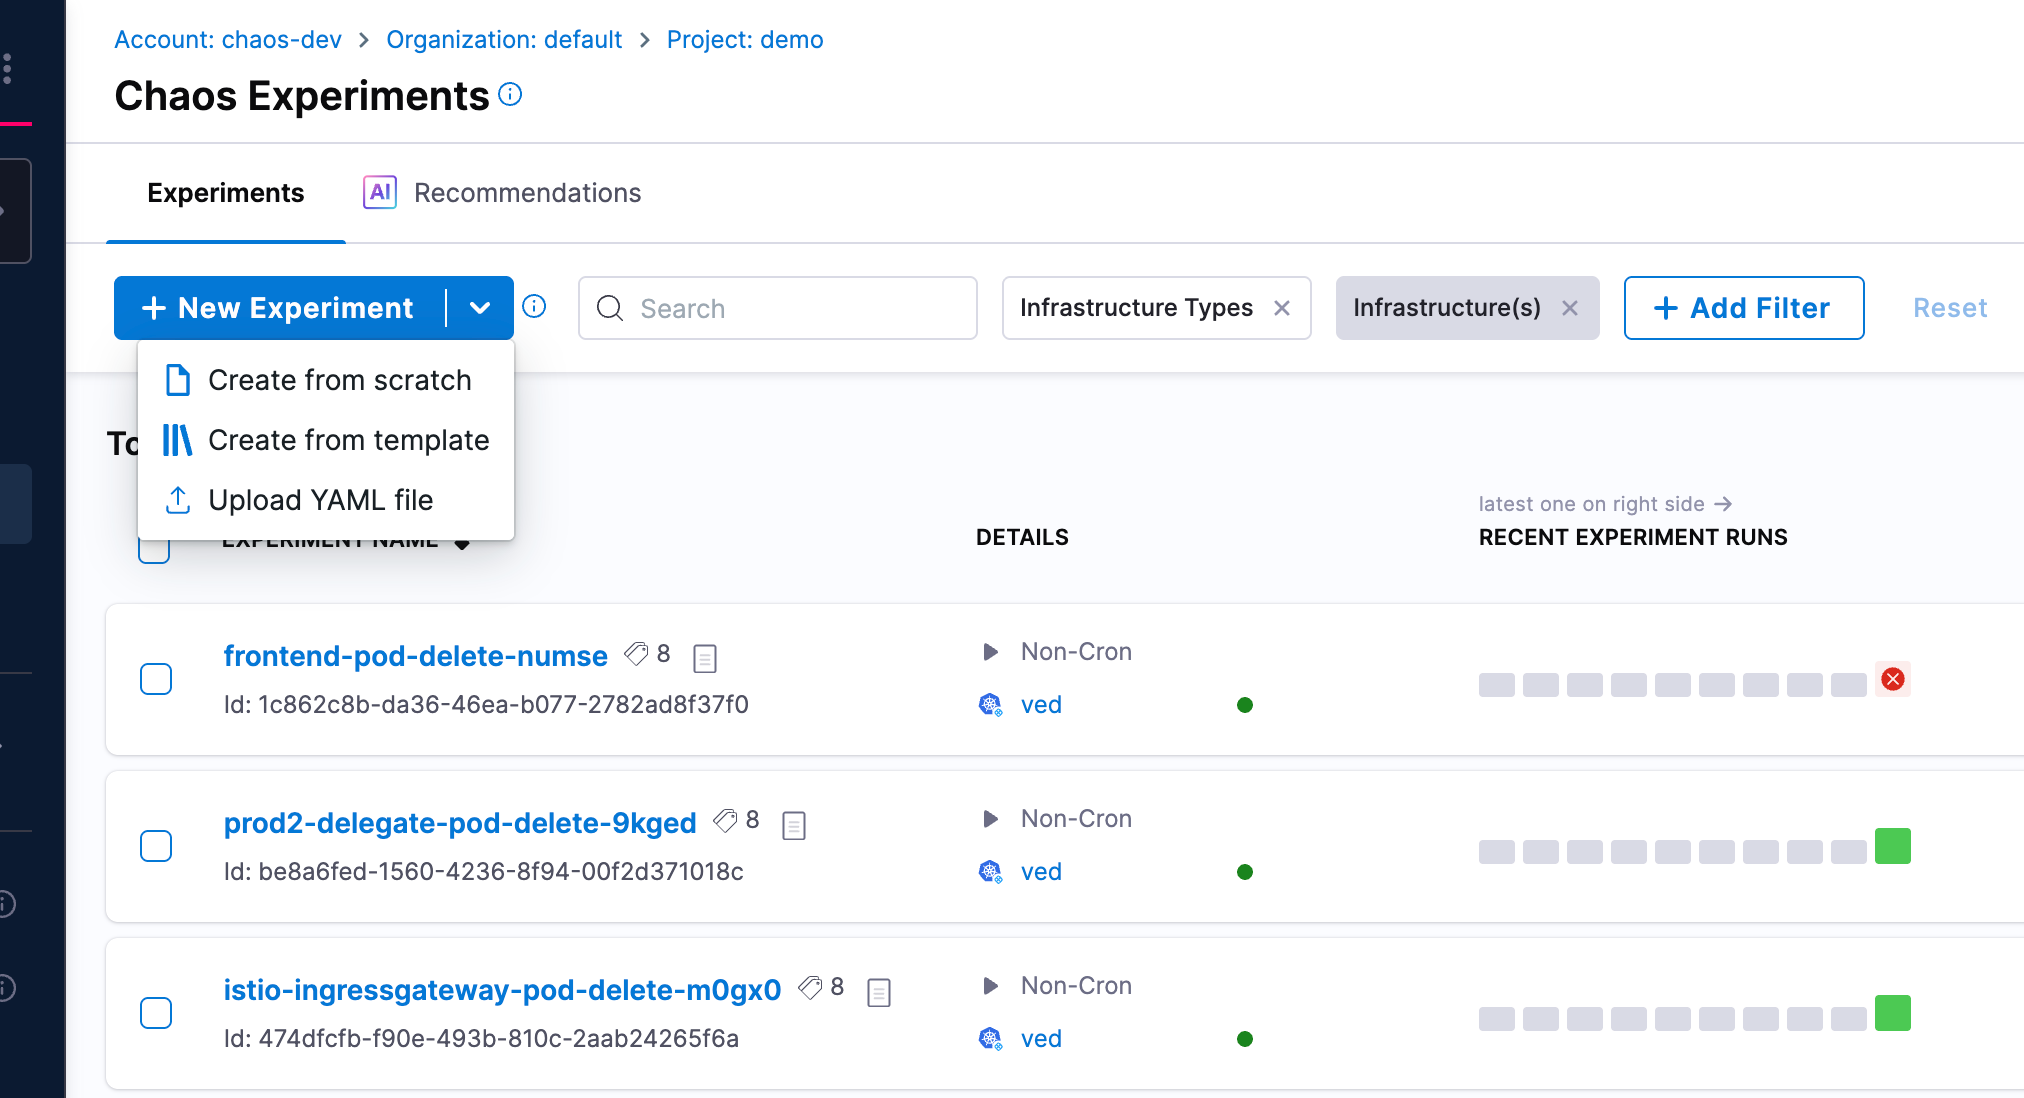Click the Add Filter button

1743,308
